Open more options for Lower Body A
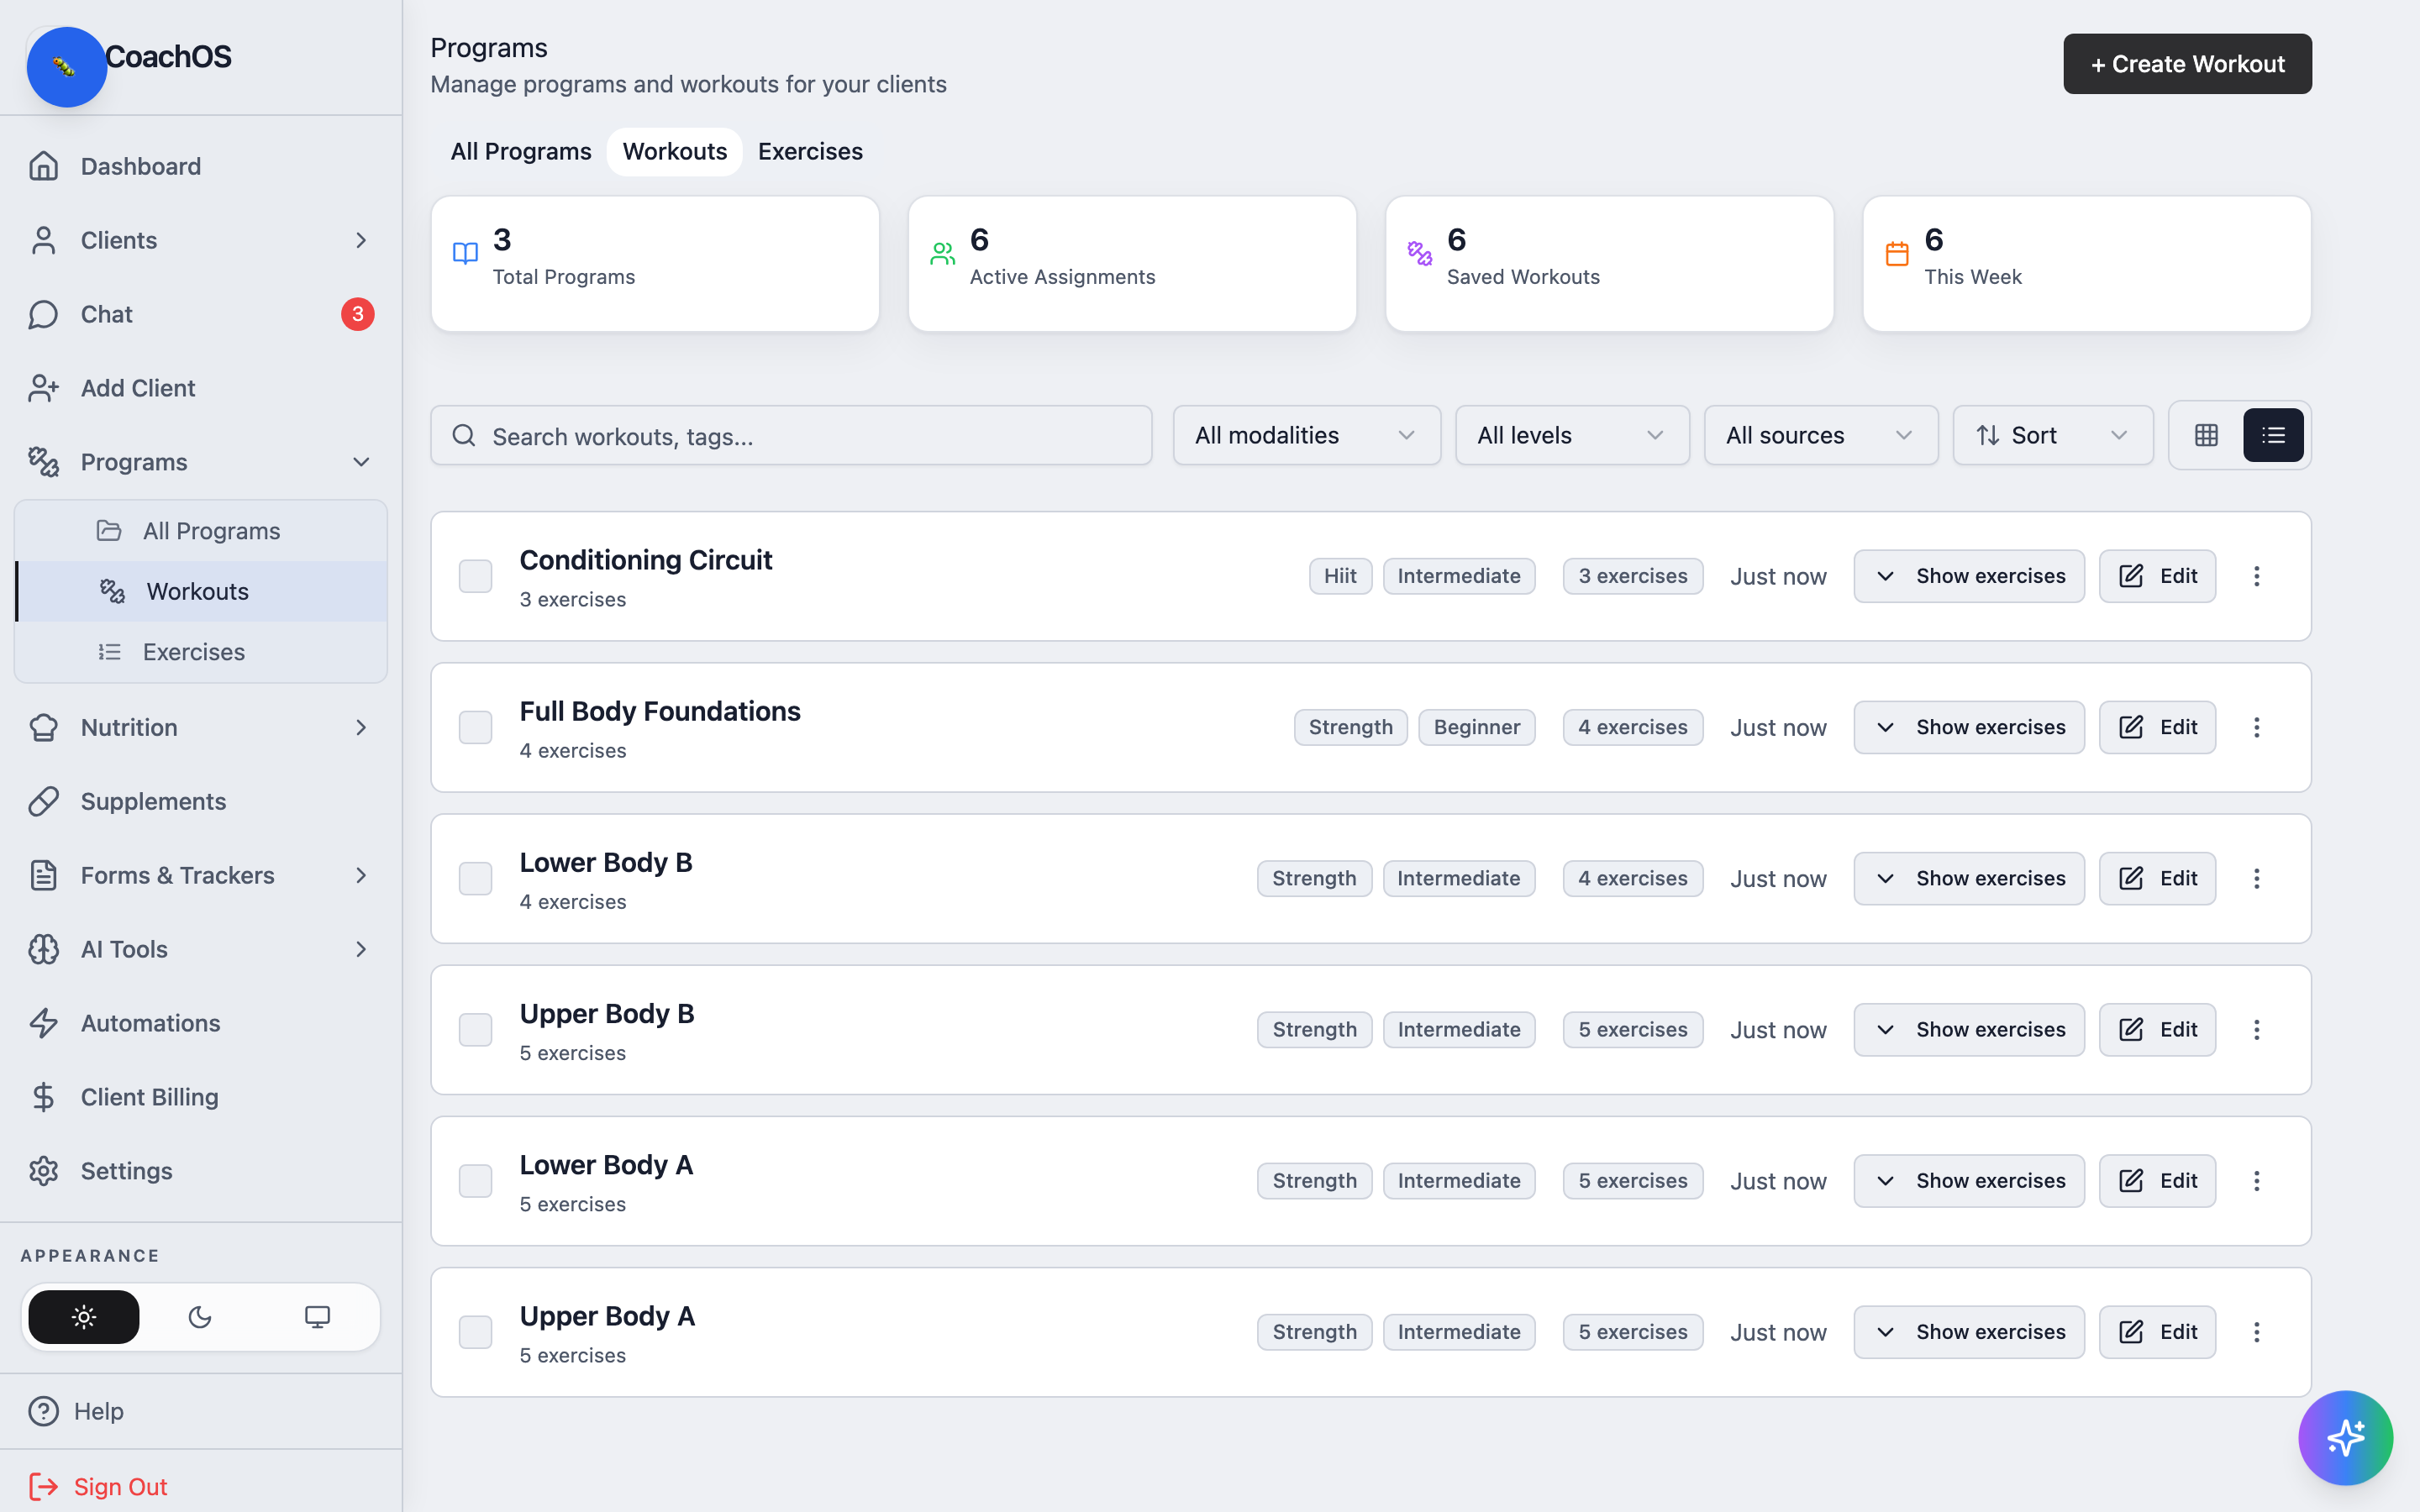This screenshot has width=2420, height=1512. point(2256,1181)
